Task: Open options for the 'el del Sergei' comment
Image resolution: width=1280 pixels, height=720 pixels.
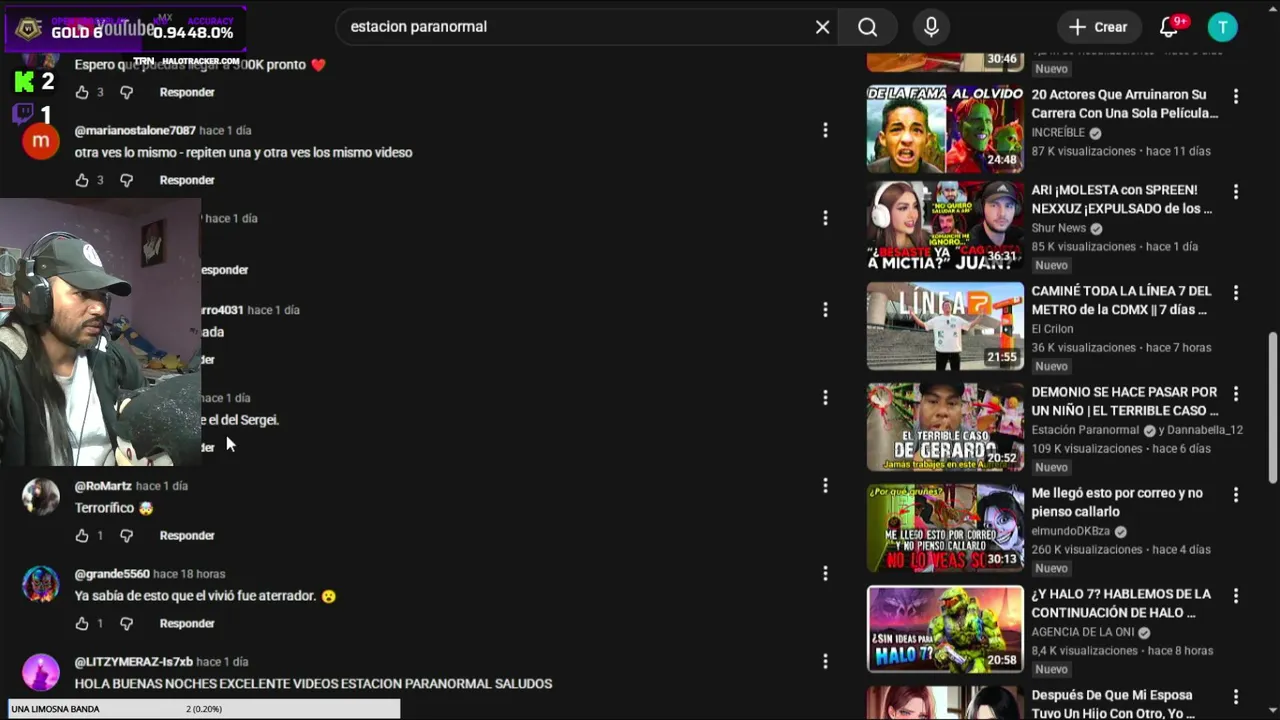Action: tap(825, 398)
